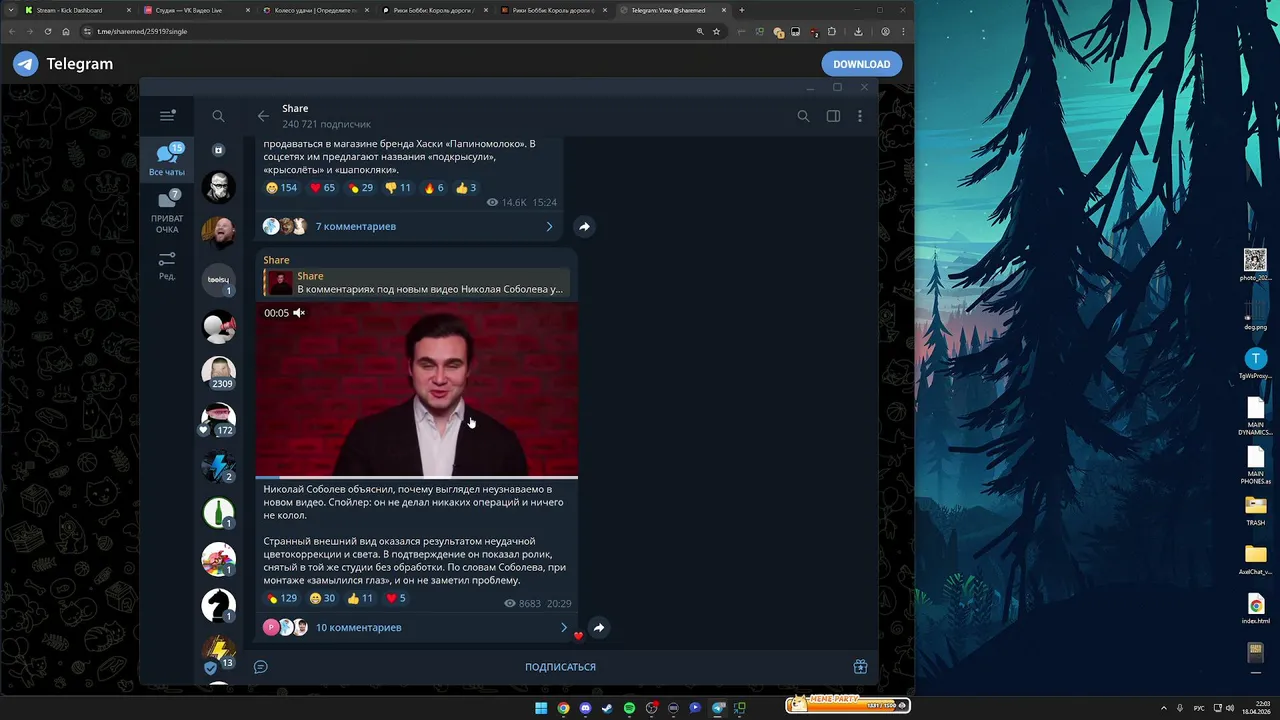Open discussion icon at the bottom left of chat

coord(261,667)
